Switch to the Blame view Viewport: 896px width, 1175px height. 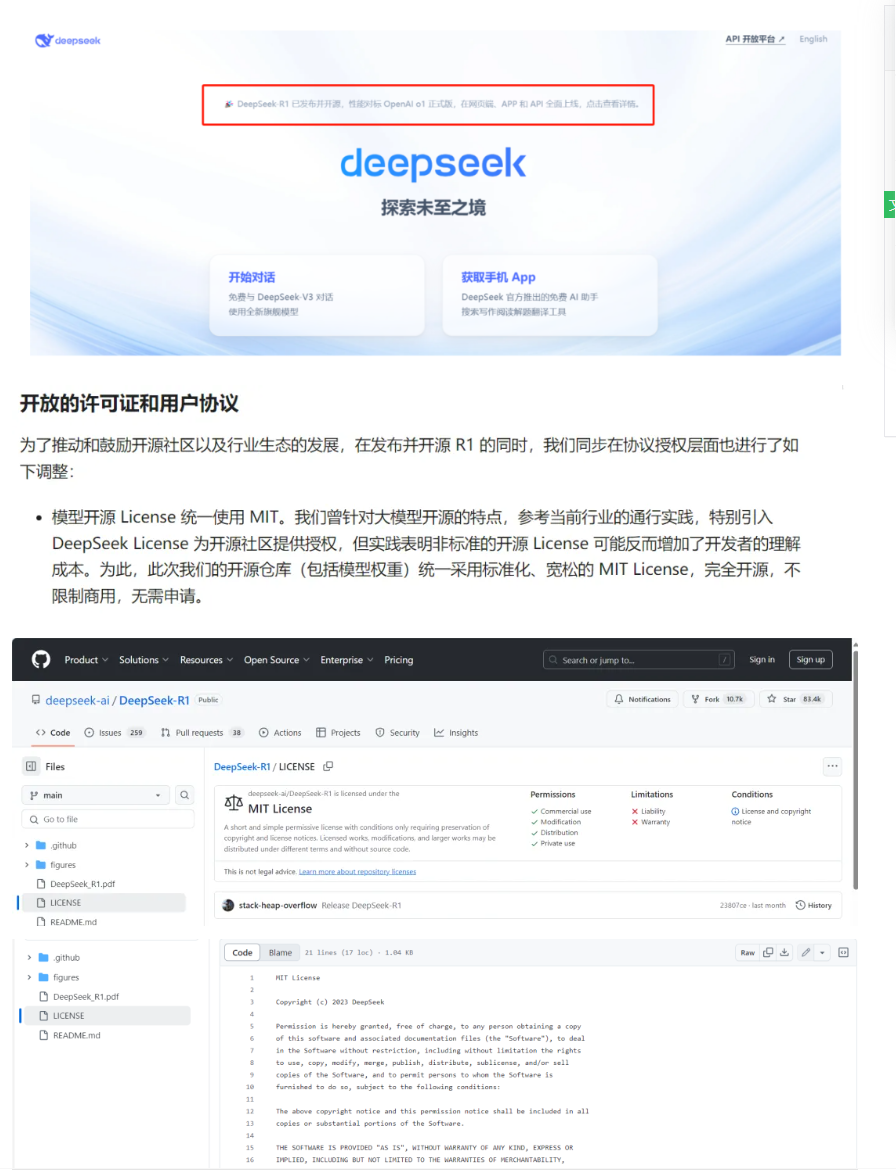pos(280,952)
